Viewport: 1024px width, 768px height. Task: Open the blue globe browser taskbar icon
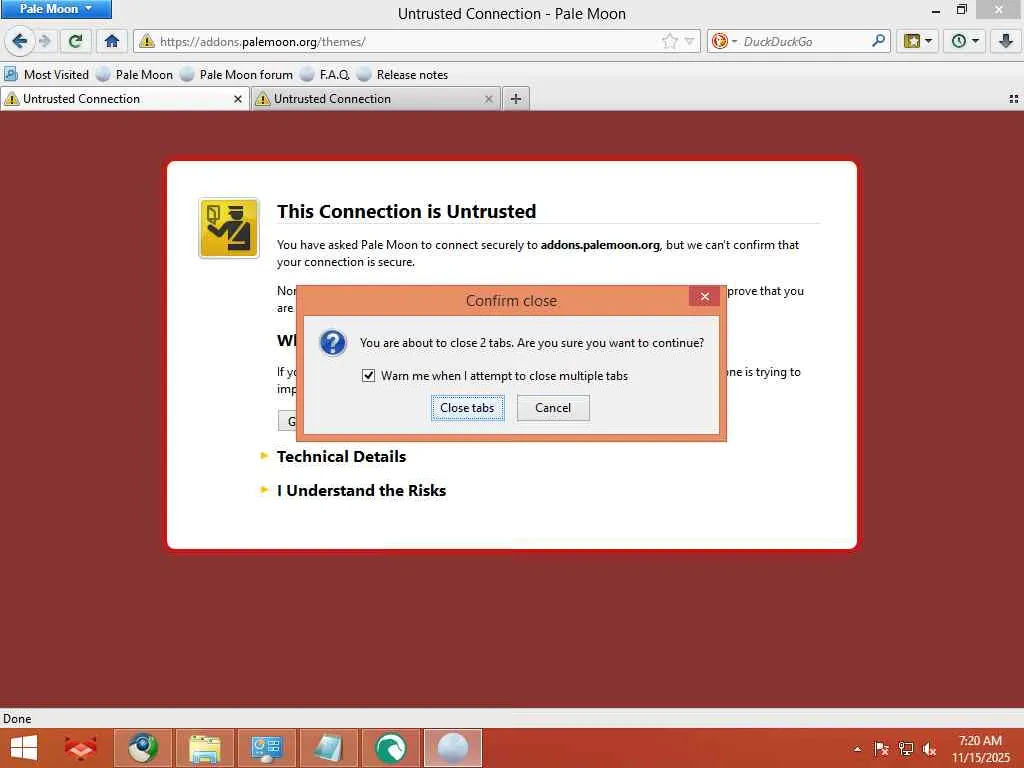point(143,748)
